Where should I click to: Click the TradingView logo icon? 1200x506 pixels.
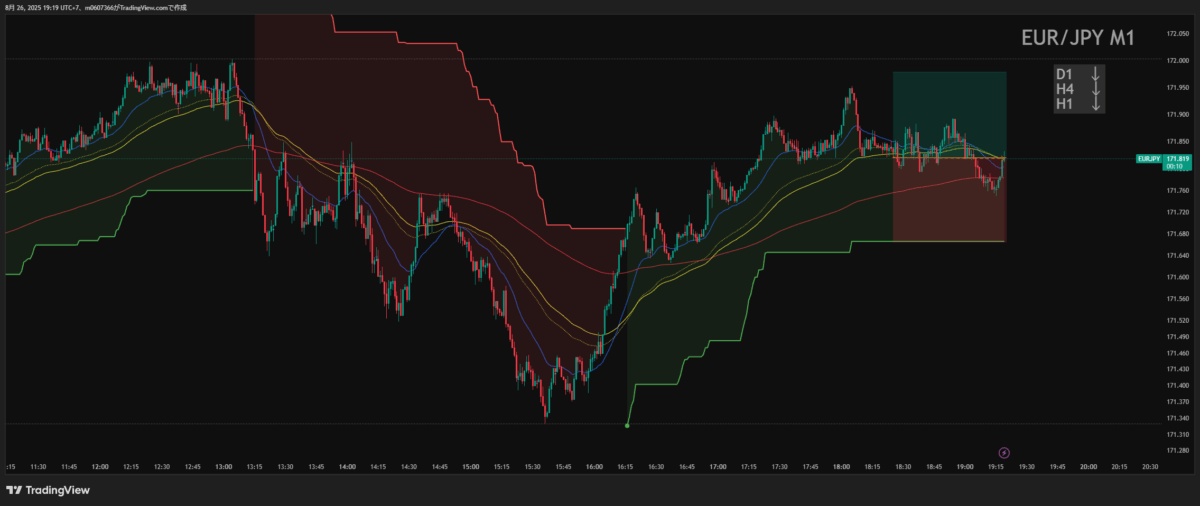tap(14, 490)
